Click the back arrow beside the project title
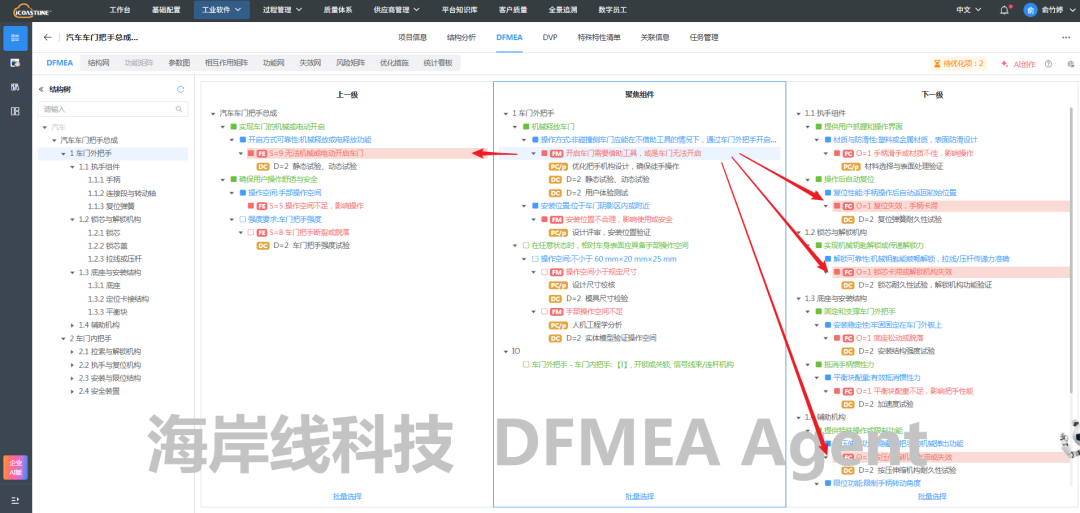The height and width of the screenshot is (513, 1080). tap(47, 37)
